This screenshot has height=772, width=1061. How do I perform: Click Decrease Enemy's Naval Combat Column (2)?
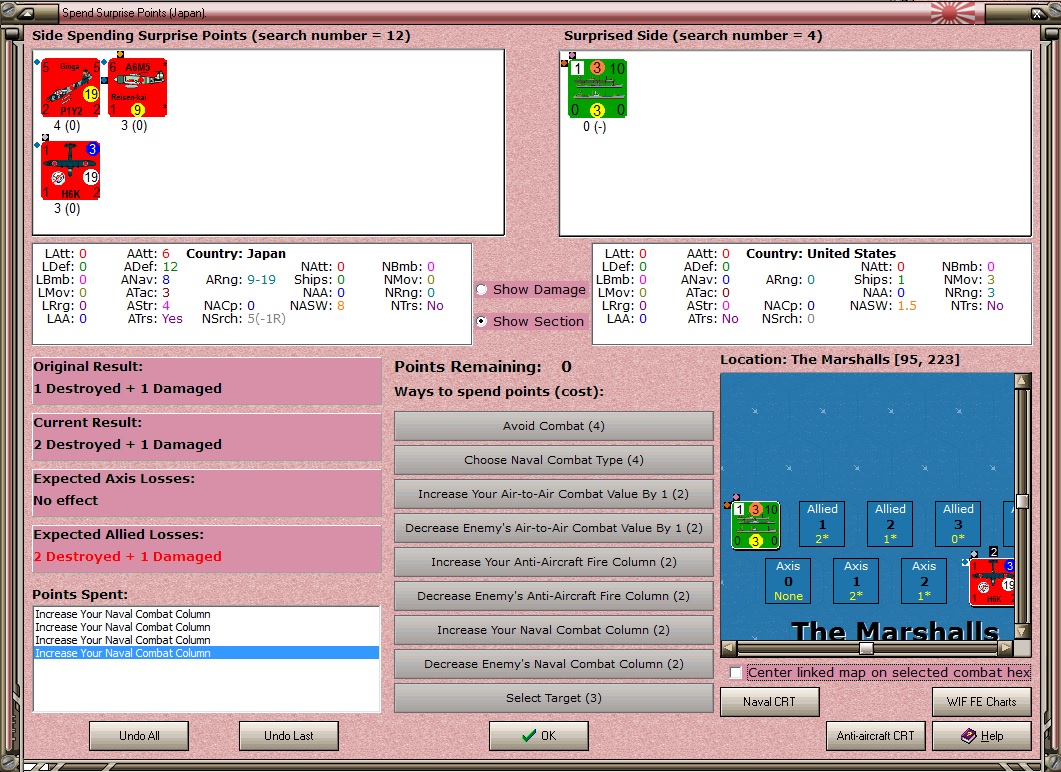point(554,664)
